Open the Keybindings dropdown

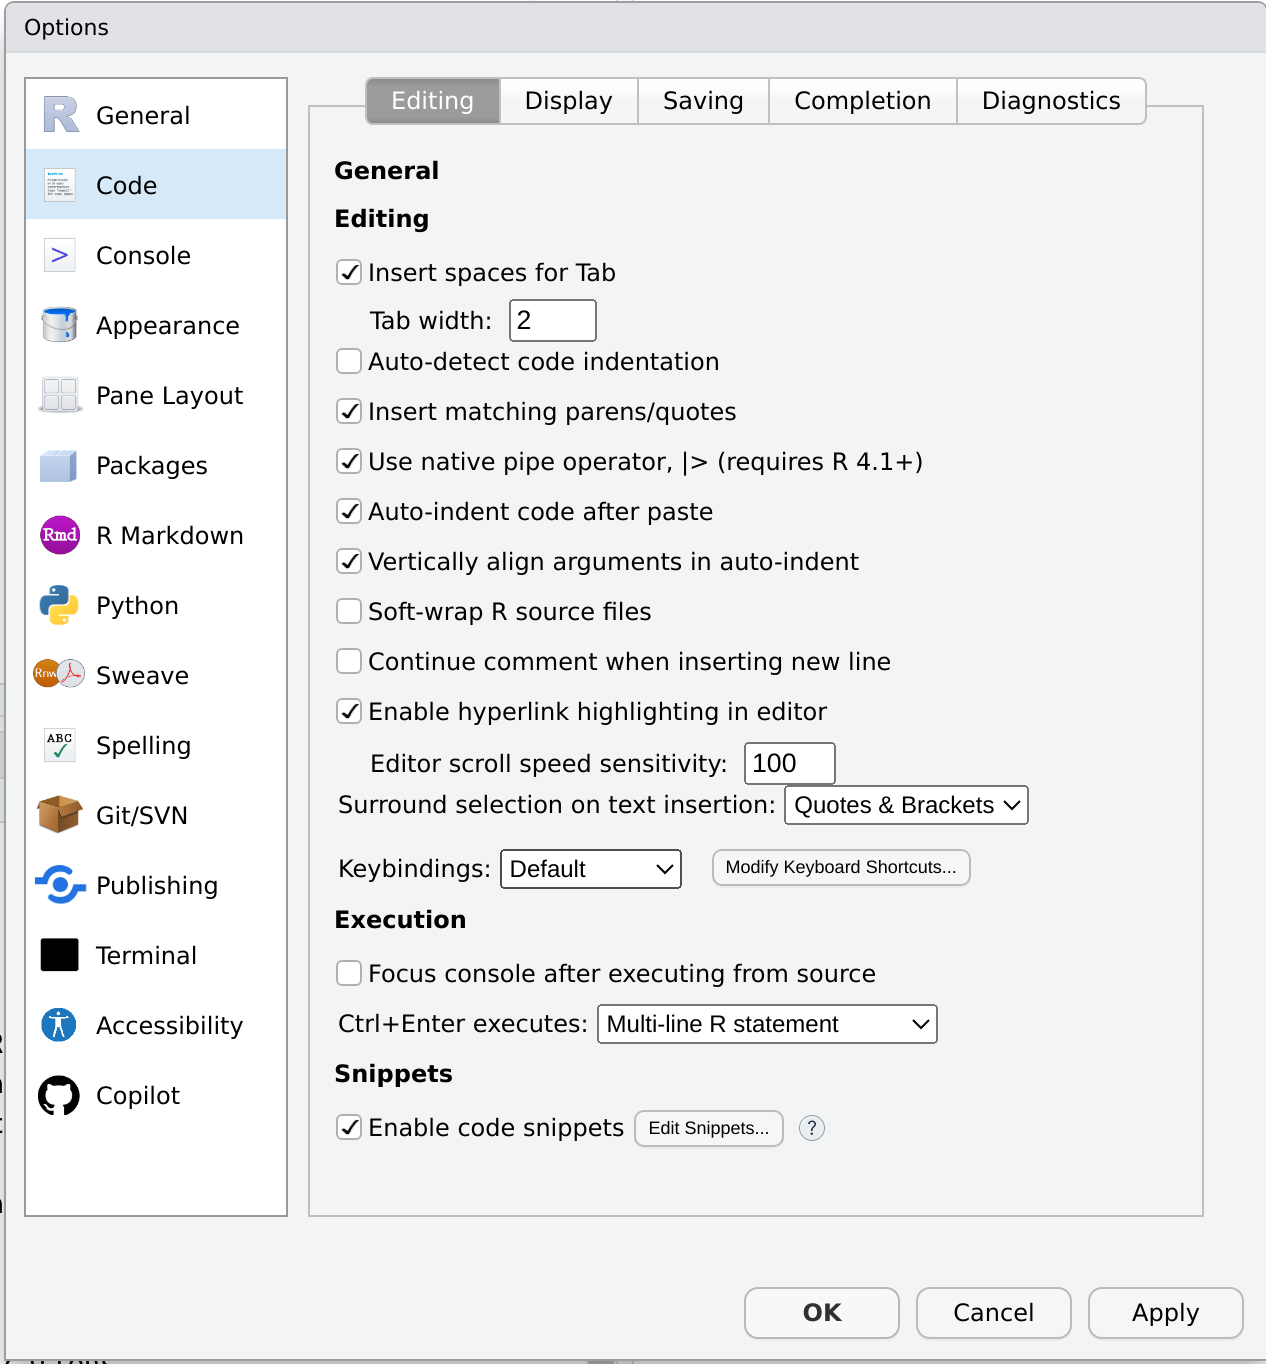click(590, 868)
